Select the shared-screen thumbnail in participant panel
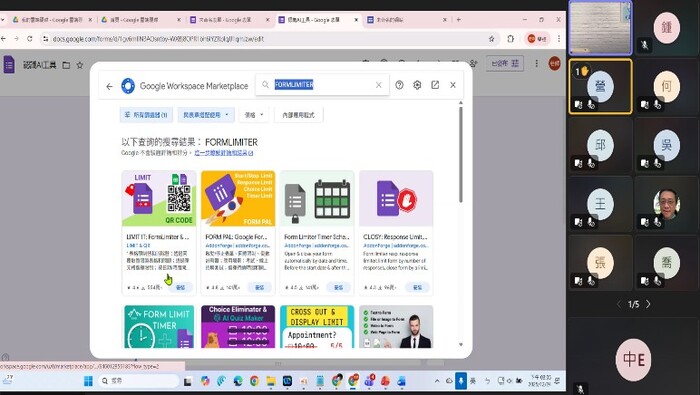Viewport: 700px width, 395px height. coord(600,28)
